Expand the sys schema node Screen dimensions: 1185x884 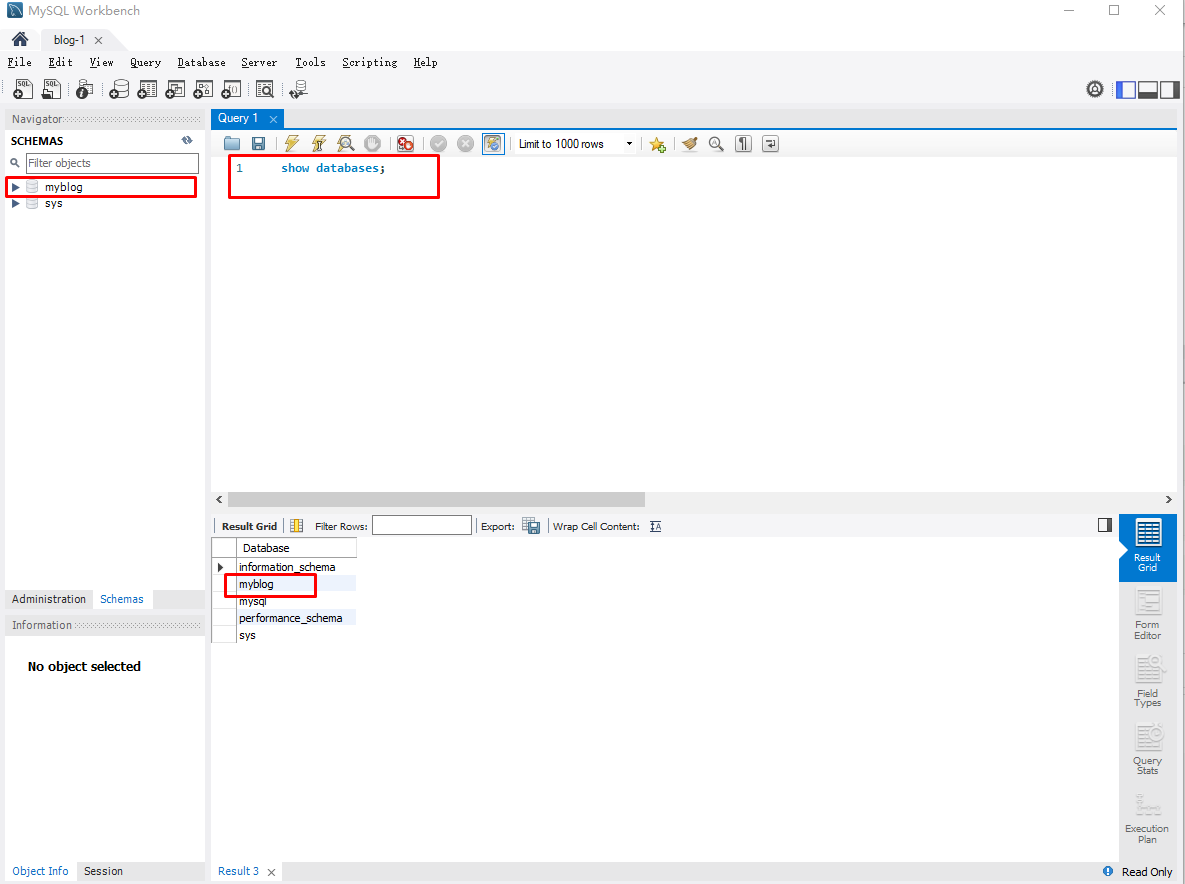click(15, 203)
